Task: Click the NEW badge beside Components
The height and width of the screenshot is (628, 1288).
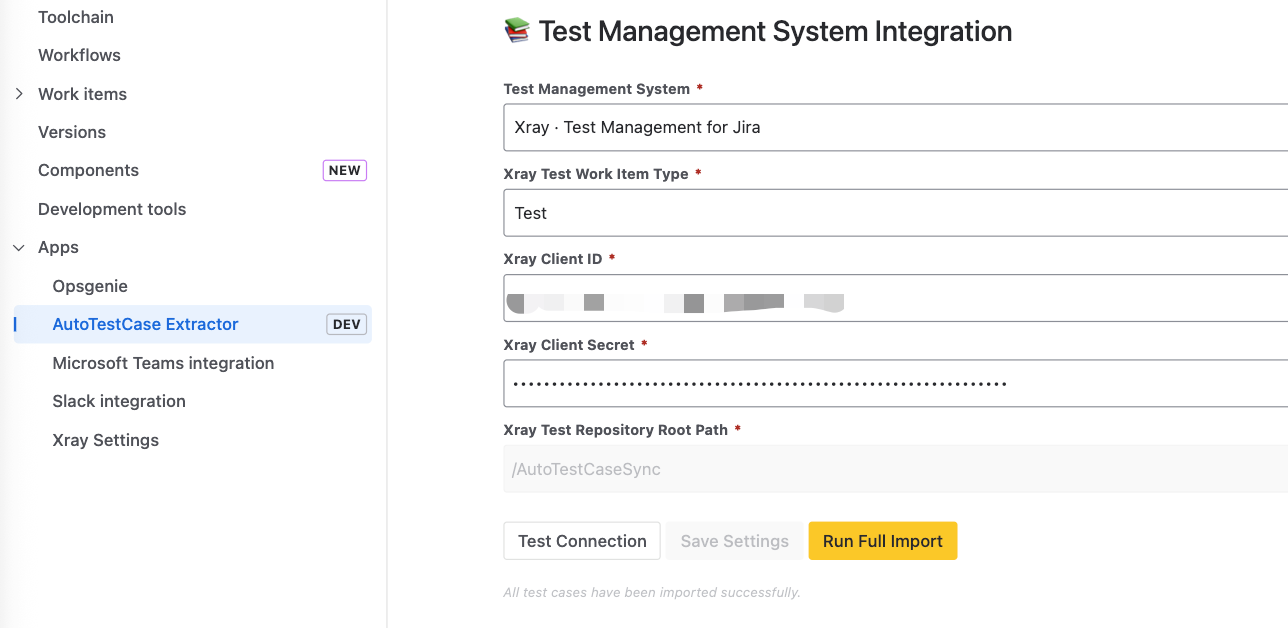Action: pyautogui.click(x=345, y=170)
